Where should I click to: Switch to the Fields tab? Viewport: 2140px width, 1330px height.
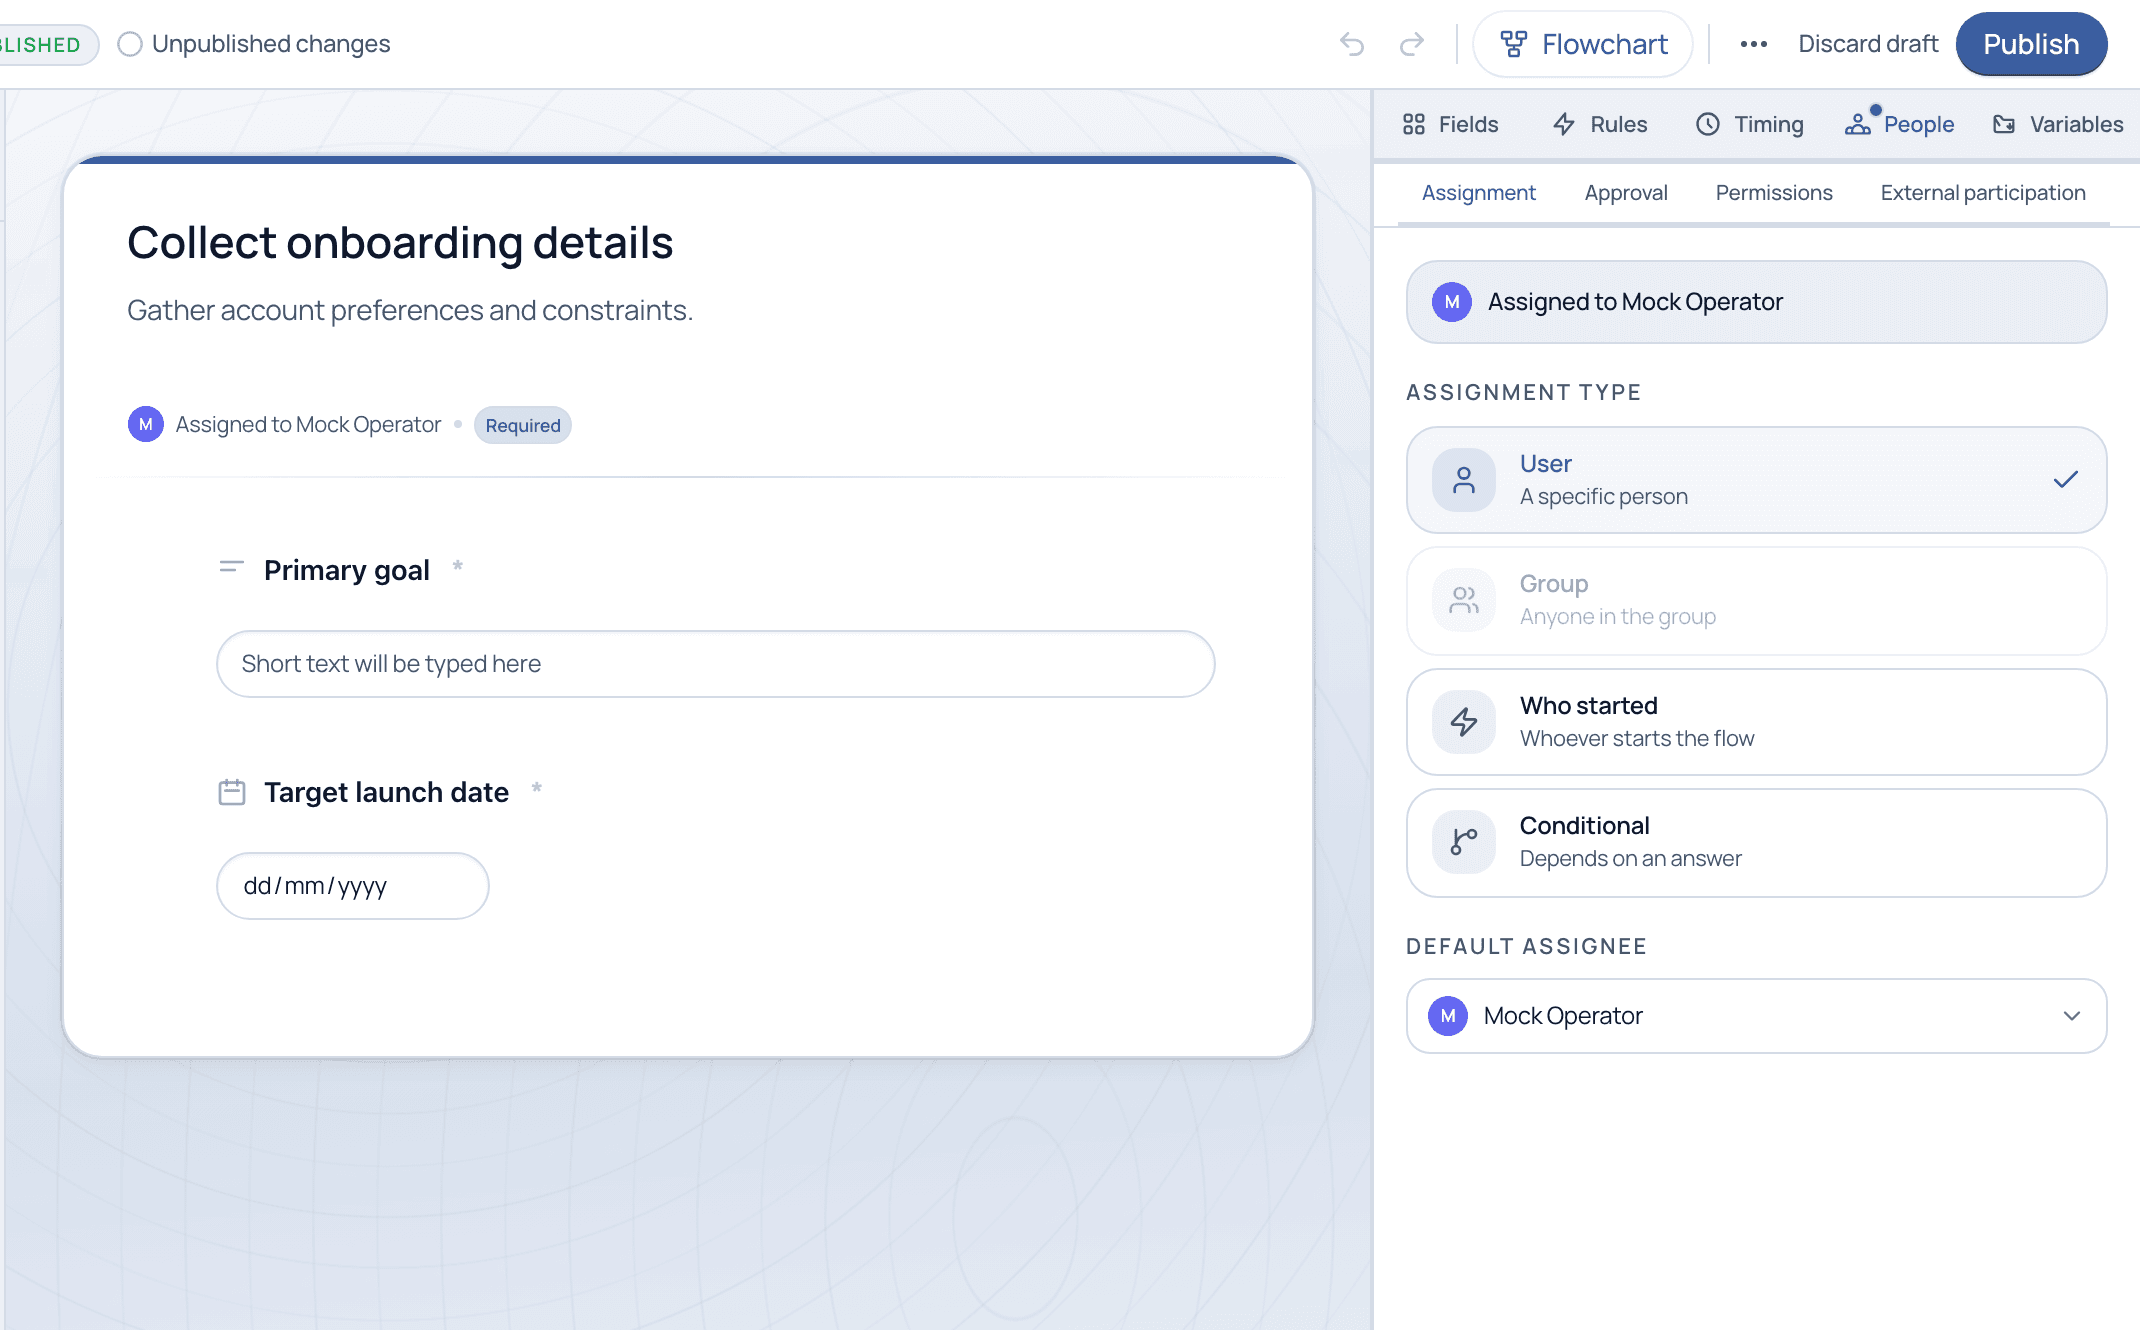coord(1450,124)
